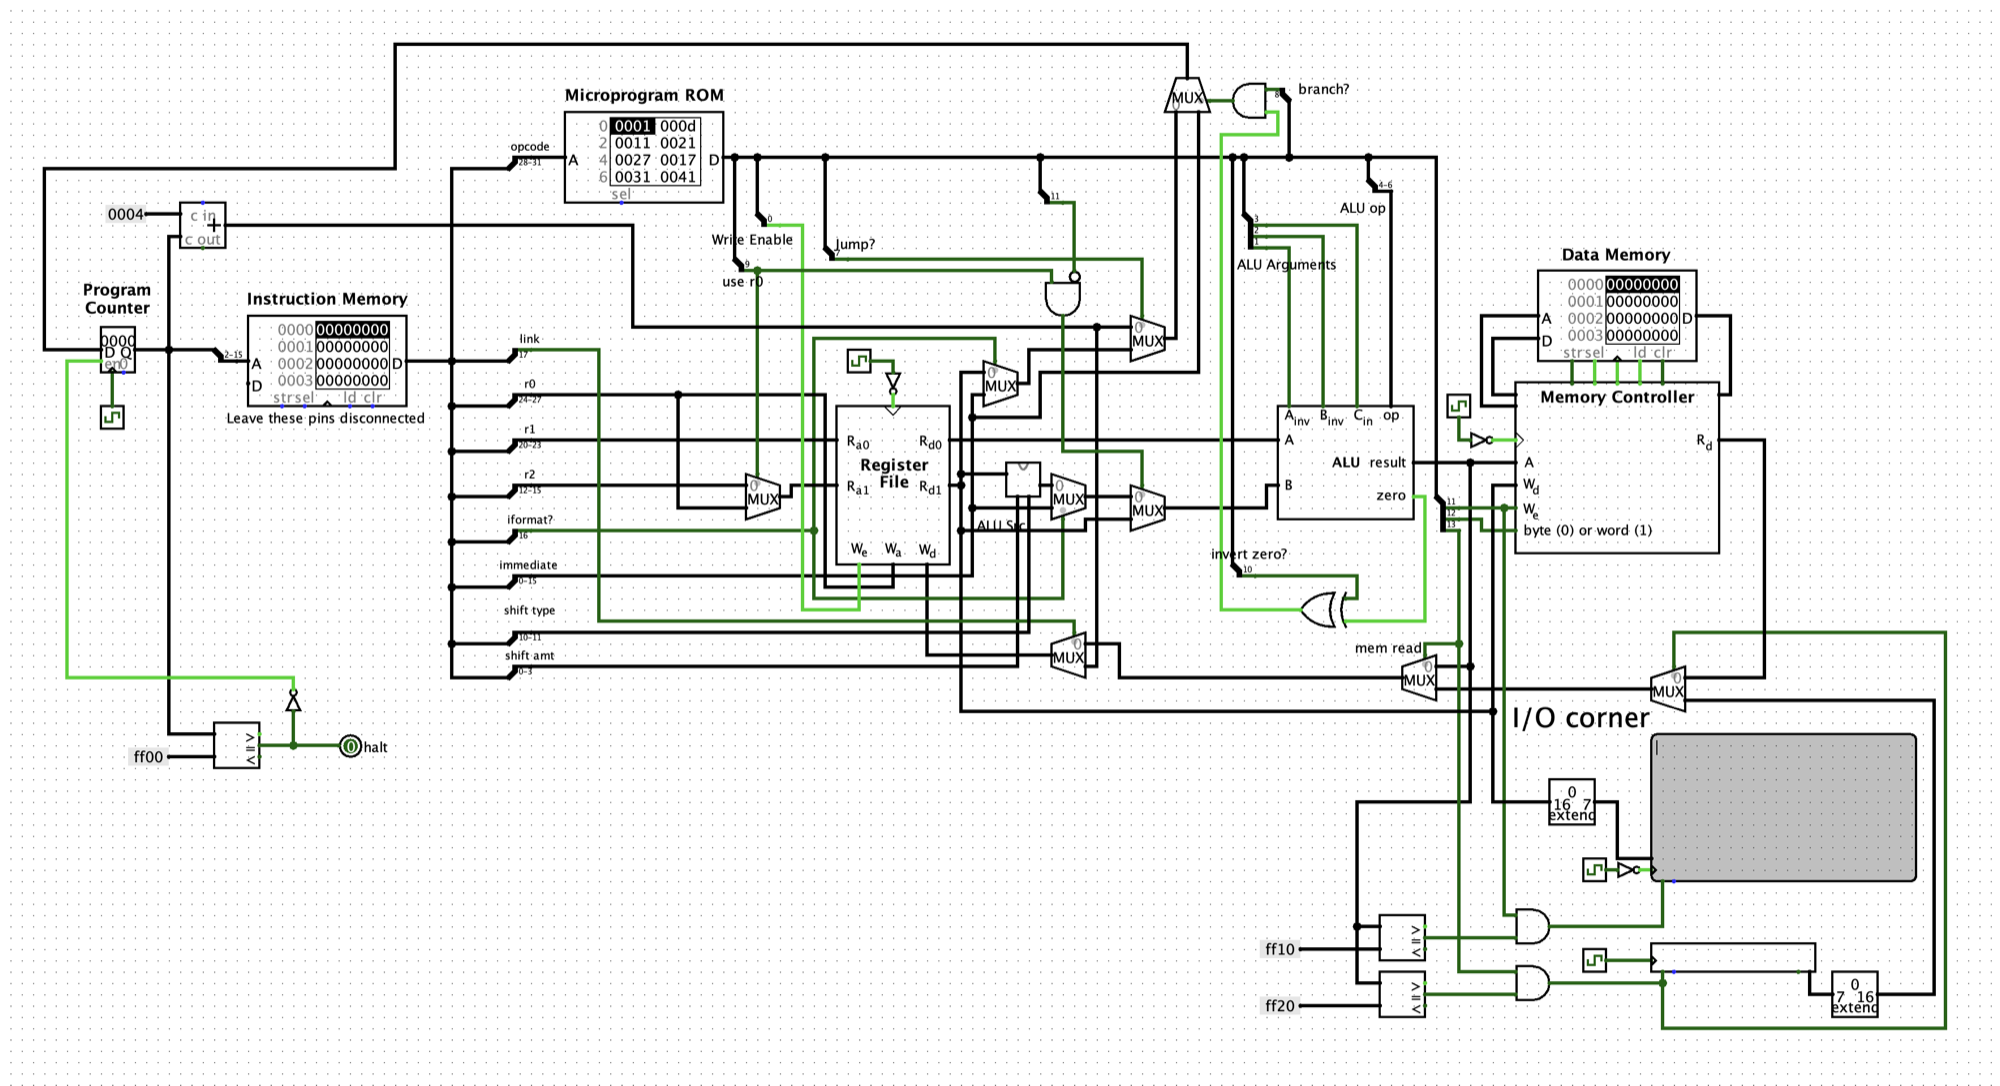Viewport: 2000px width, 1086px height.
Task: Toggle the clock left of the keyboard buffer
Action: 1595,961
